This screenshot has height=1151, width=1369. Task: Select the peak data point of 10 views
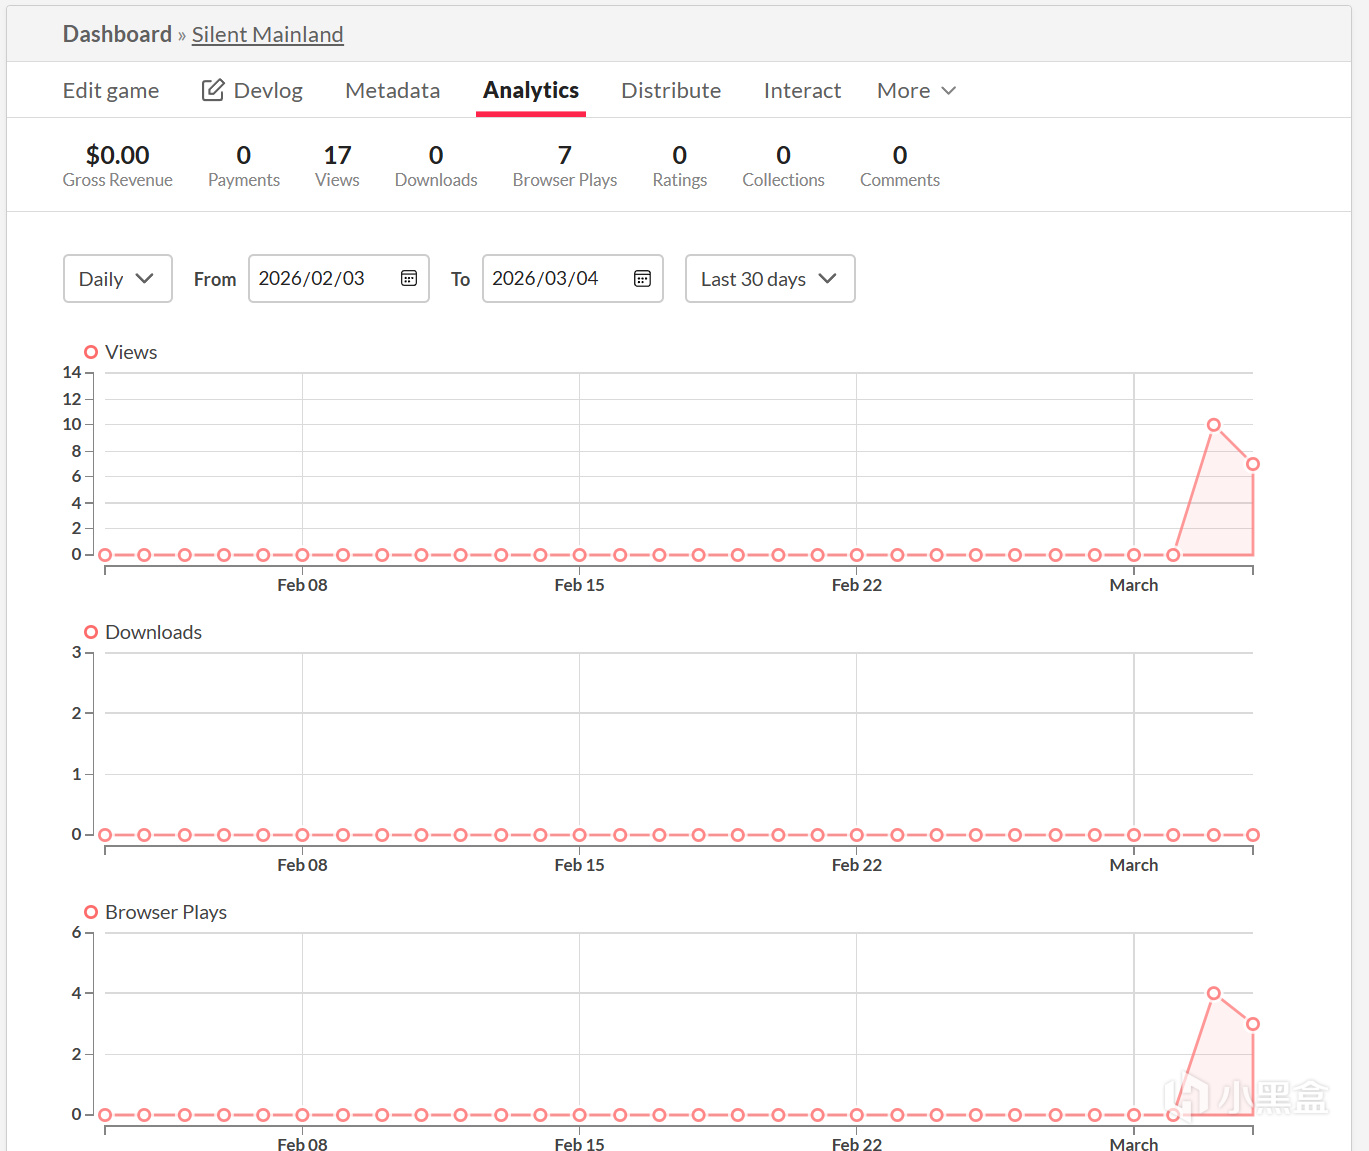click(x=1214, y=425)
